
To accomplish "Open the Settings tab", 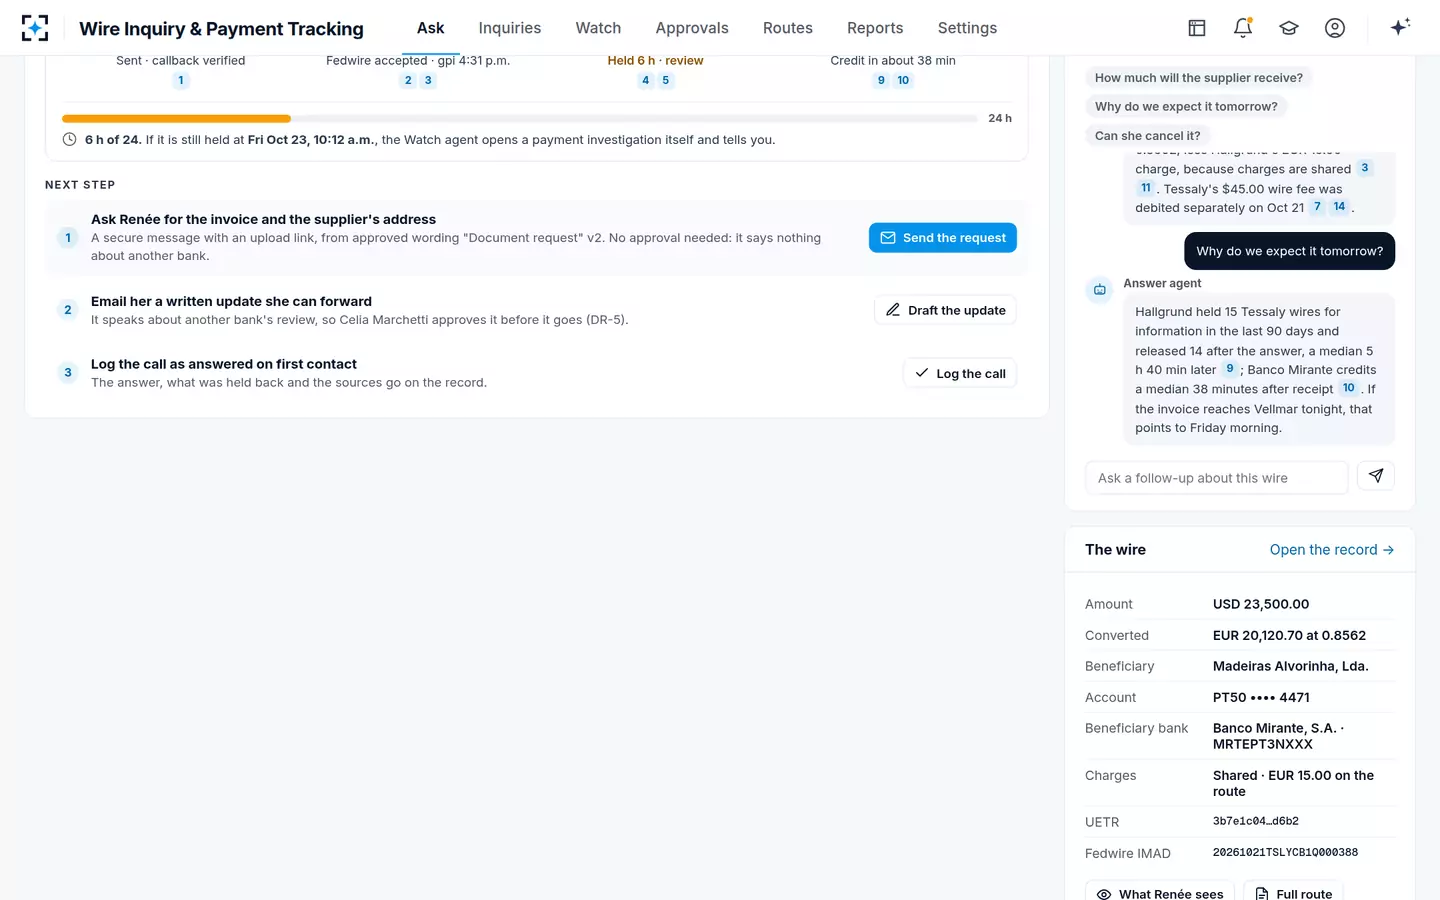I will [x=967, y=28].
